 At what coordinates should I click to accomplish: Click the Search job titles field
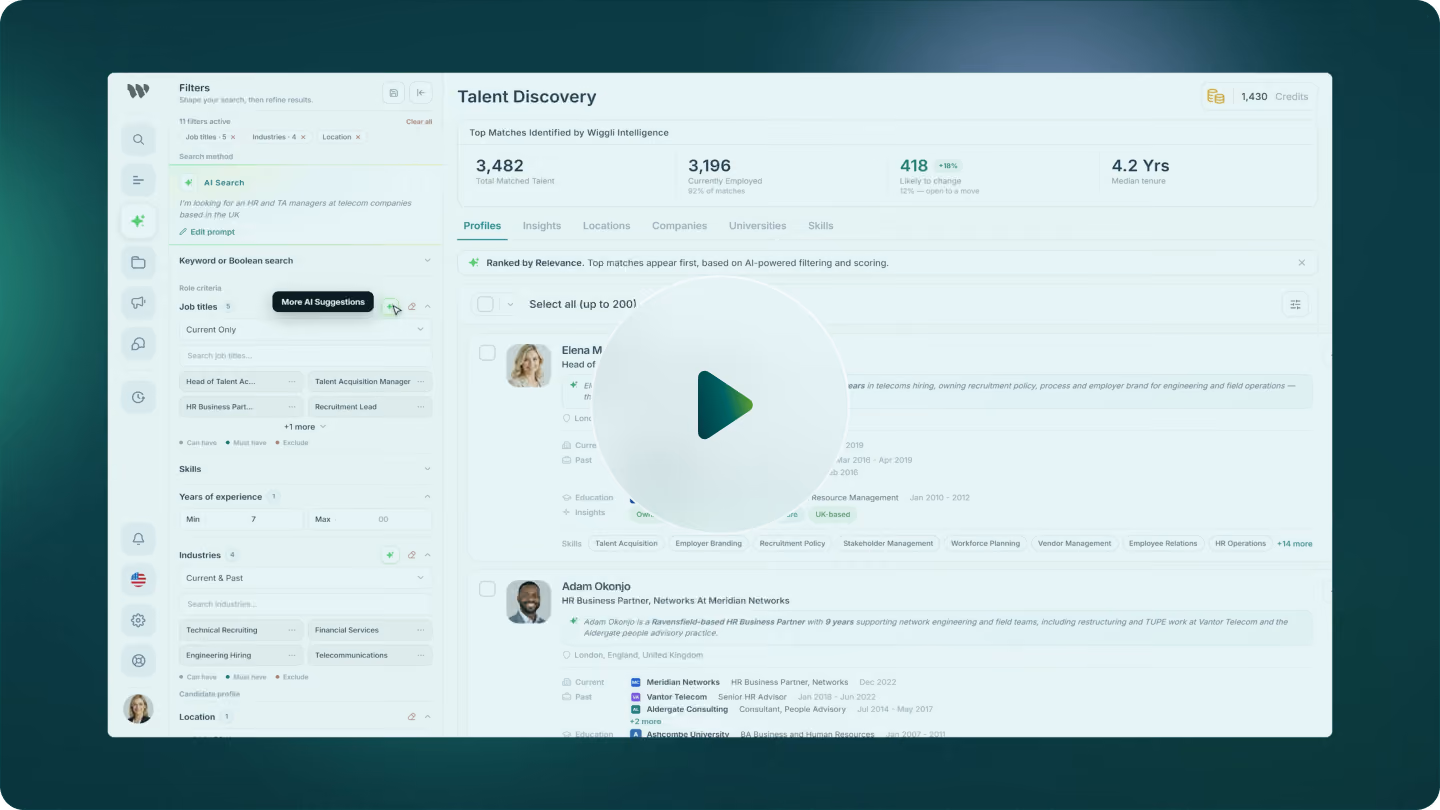(x=305, y=356)
